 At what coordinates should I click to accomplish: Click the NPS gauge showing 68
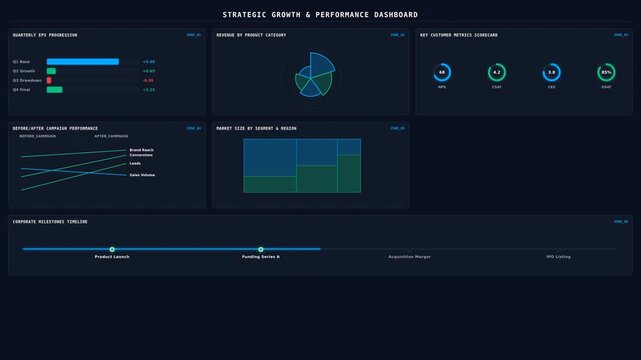coord(442,72)
